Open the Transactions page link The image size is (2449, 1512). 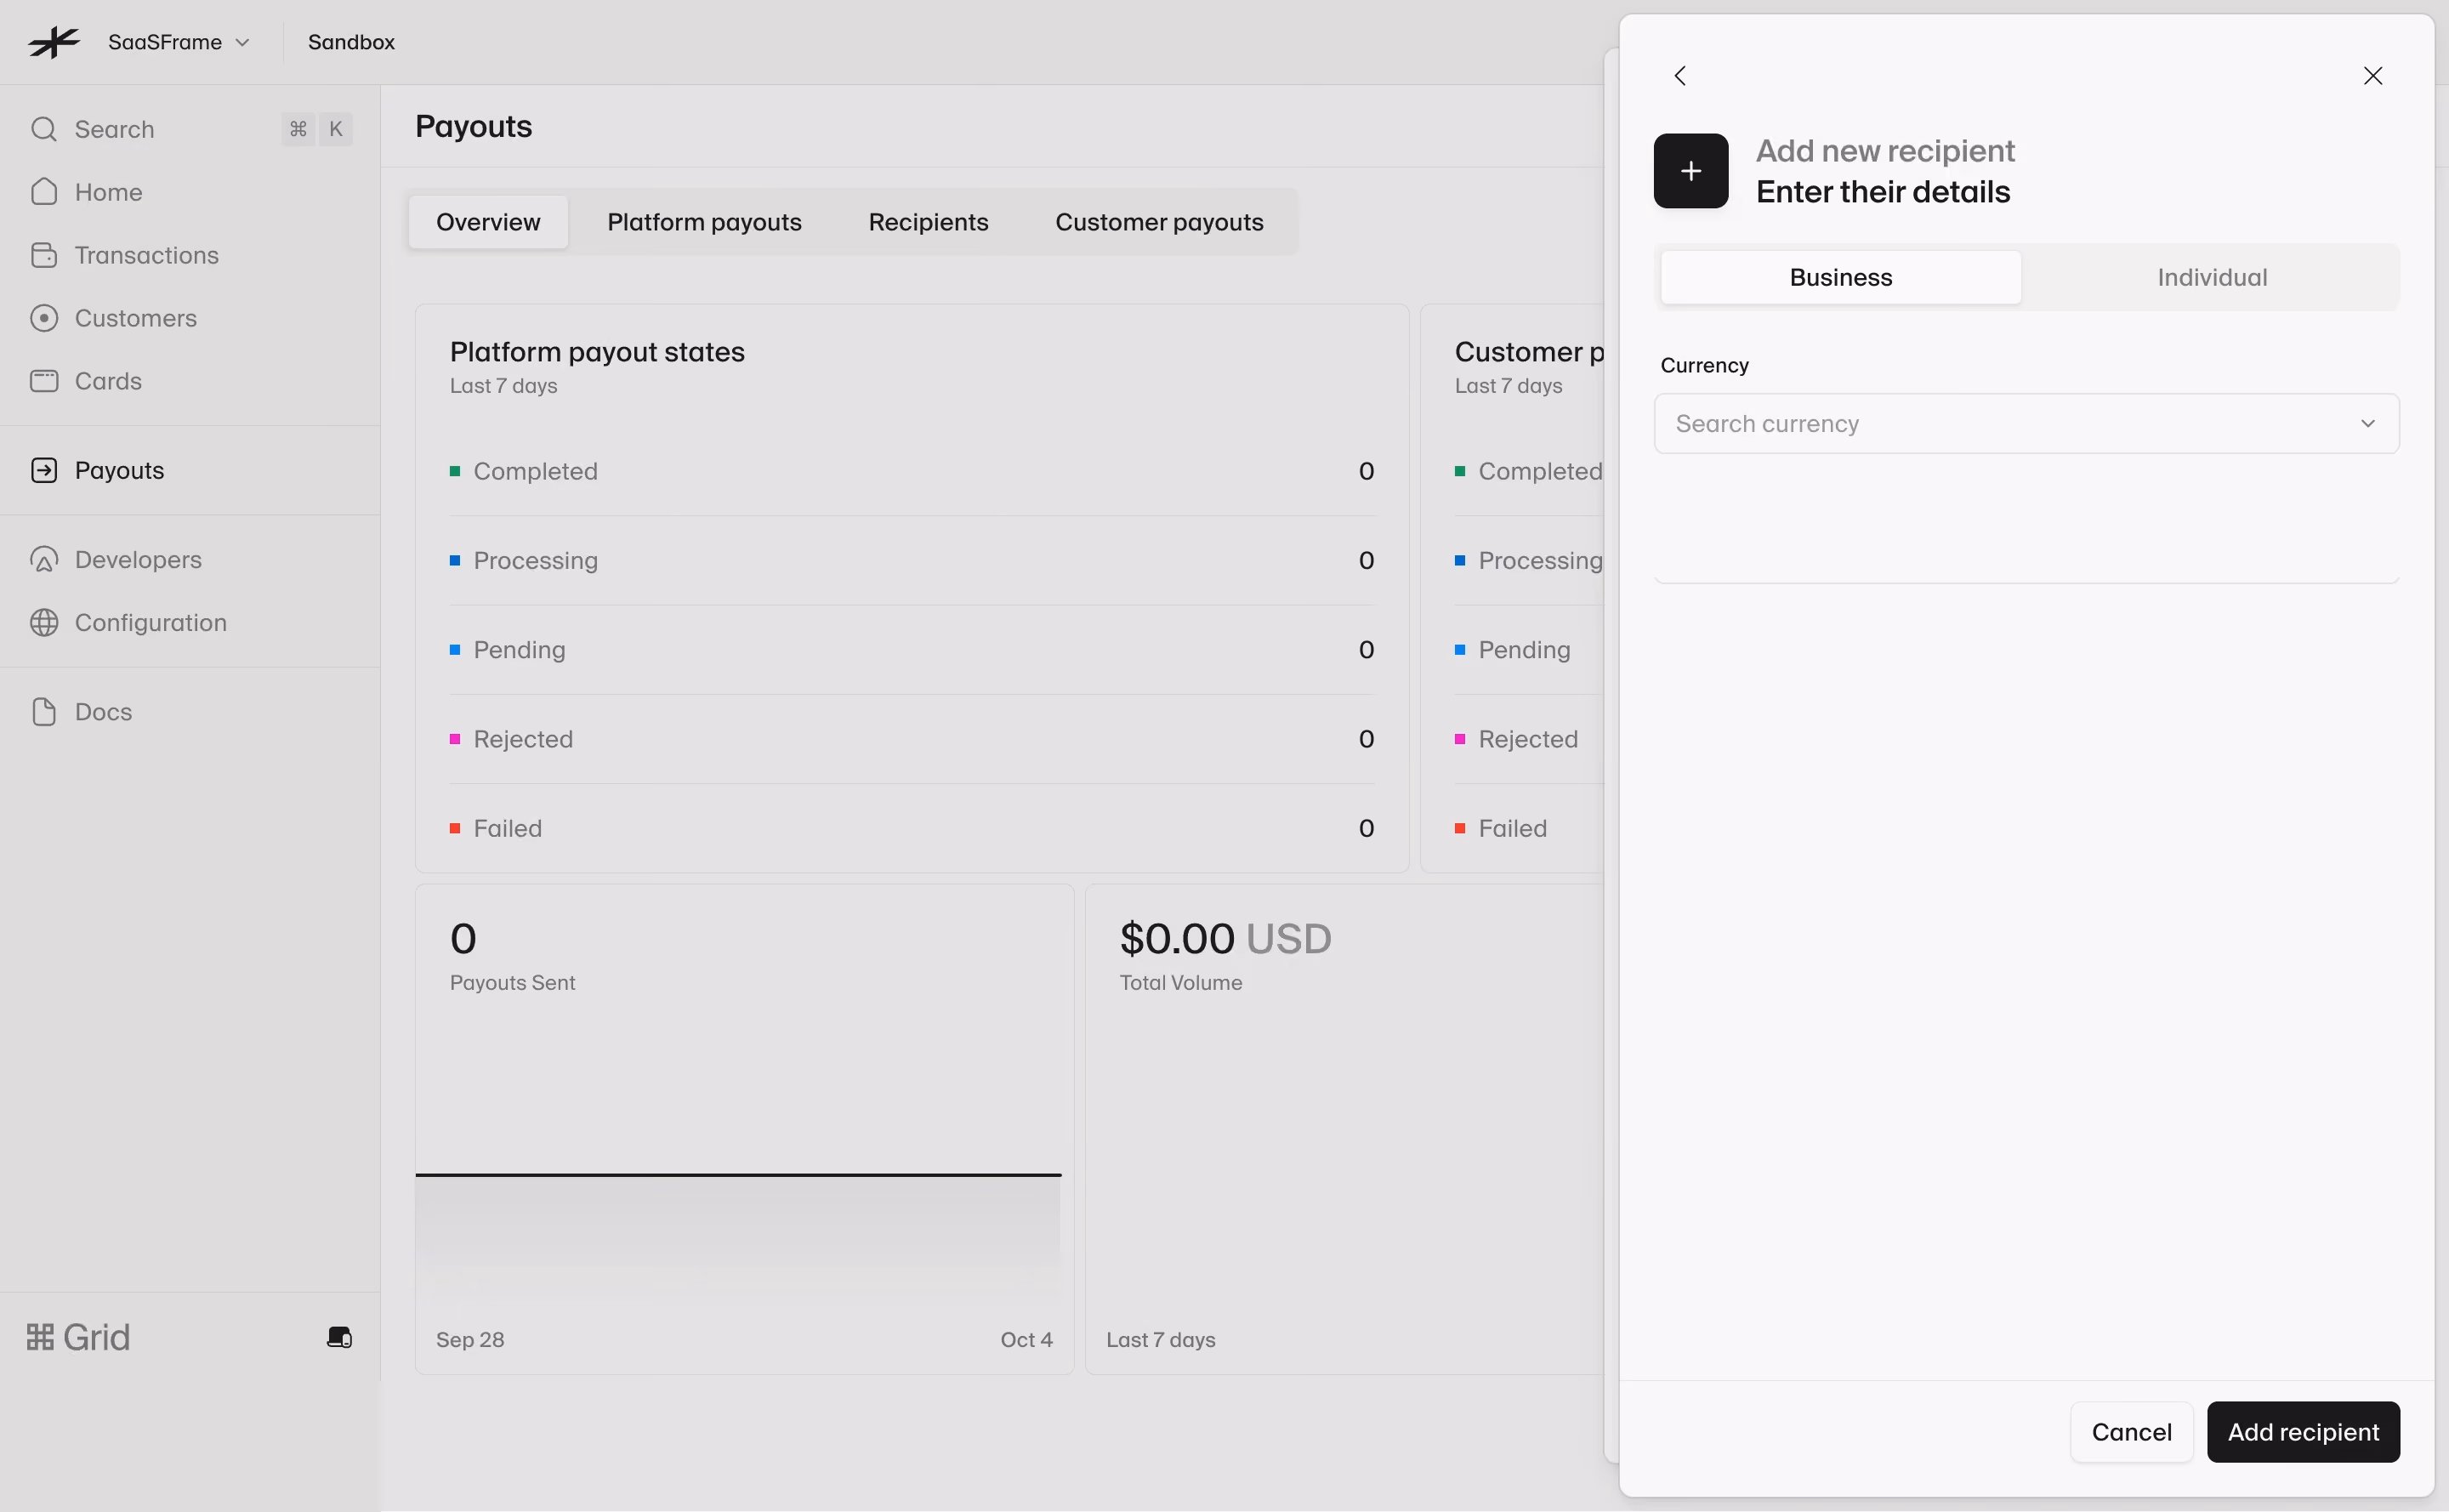[x=147, y=255]
